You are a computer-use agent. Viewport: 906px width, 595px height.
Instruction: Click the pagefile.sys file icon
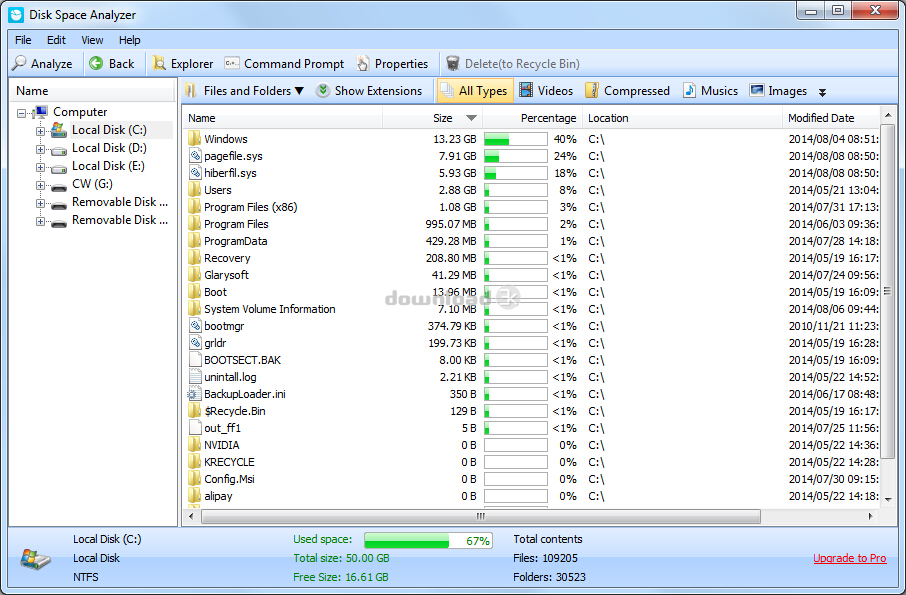tap(195, 155)
